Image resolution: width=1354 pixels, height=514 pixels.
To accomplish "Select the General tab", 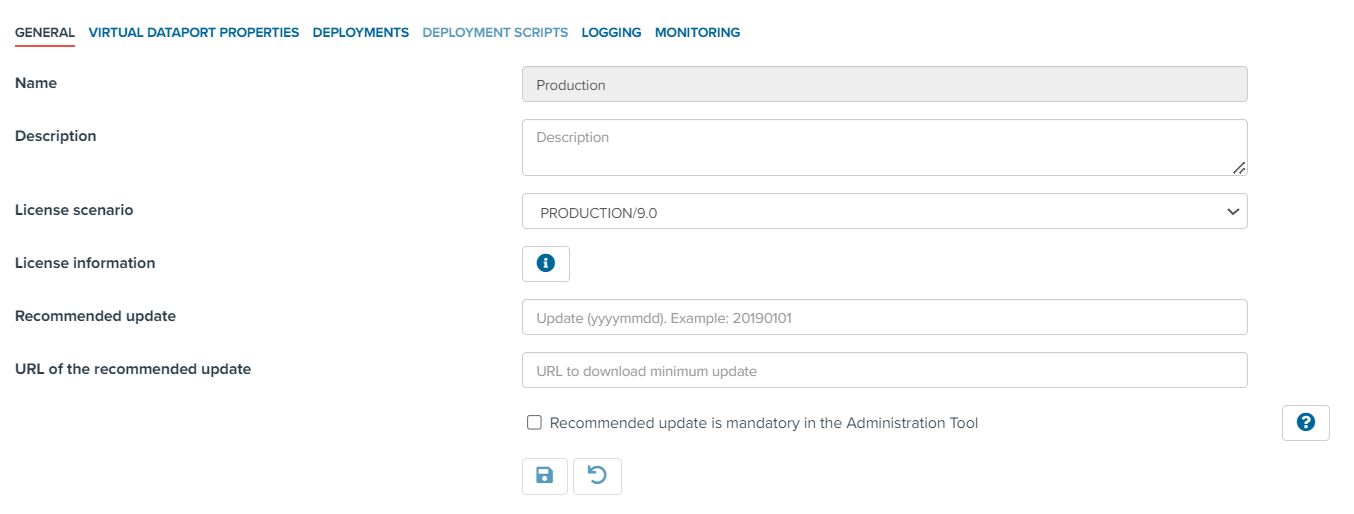I will click(x=45, y=33).
